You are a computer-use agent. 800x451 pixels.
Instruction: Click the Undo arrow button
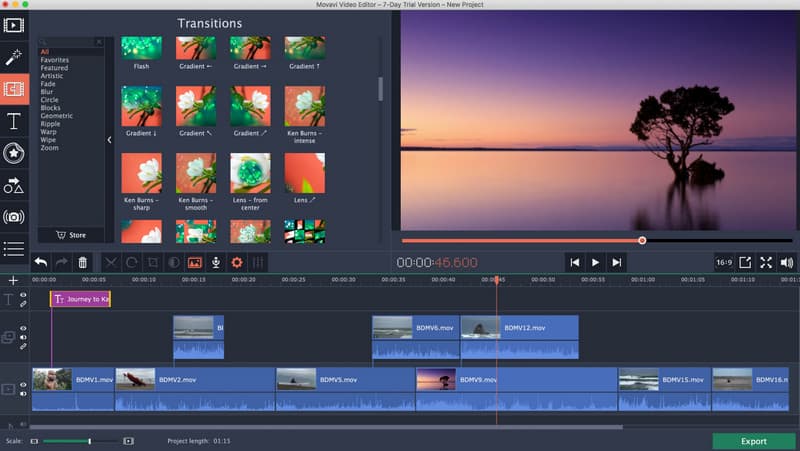coord(41,262)
